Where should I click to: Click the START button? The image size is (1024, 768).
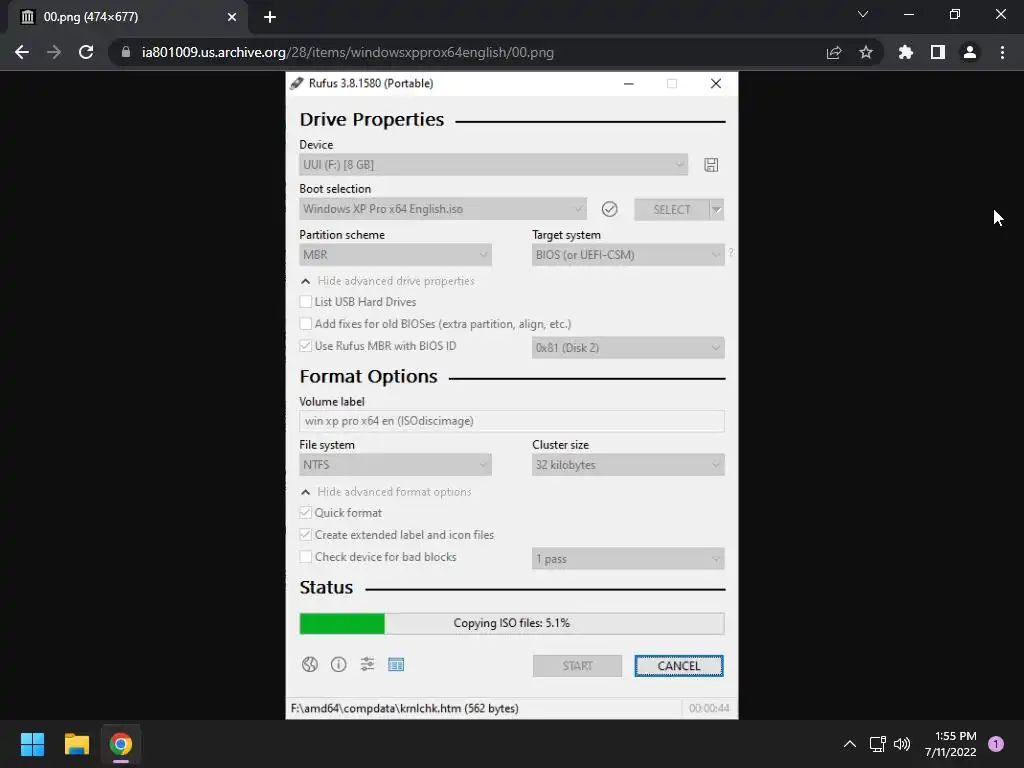pyautogui.click(x=577, y=665)
